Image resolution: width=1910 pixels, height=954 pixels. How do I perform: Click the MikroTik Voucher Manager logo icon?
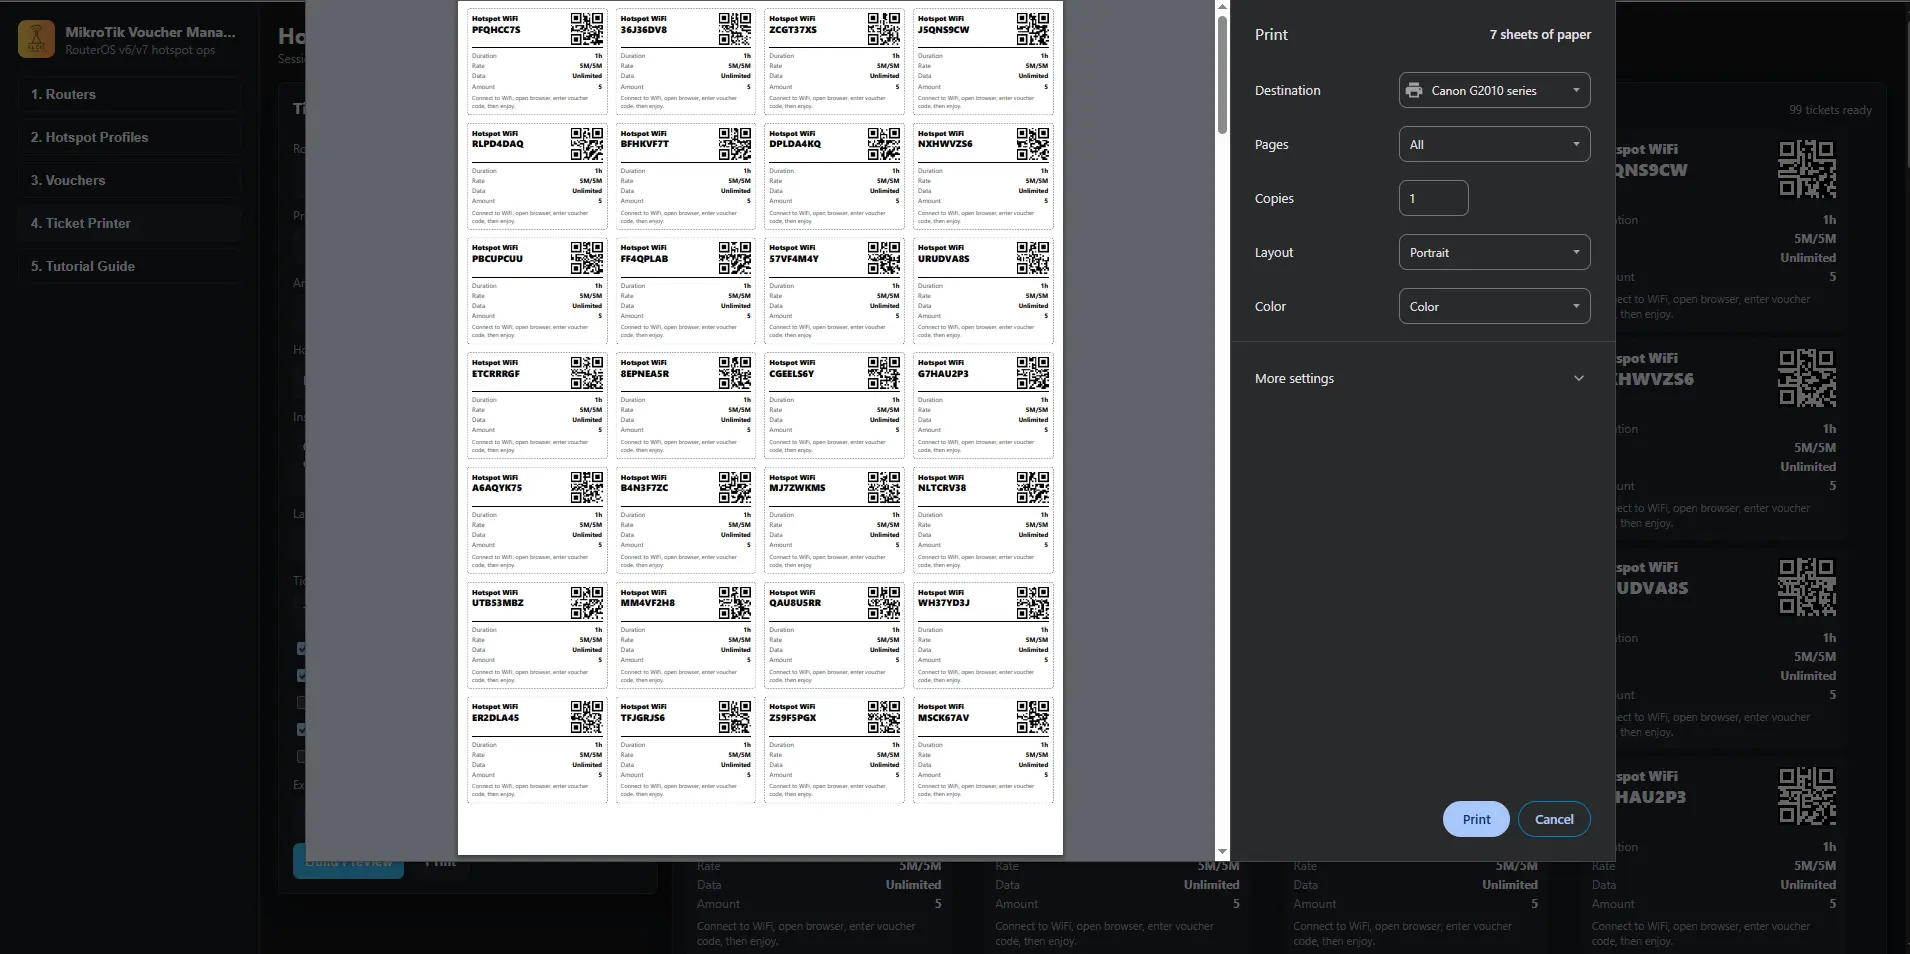[x=37, y=39]
